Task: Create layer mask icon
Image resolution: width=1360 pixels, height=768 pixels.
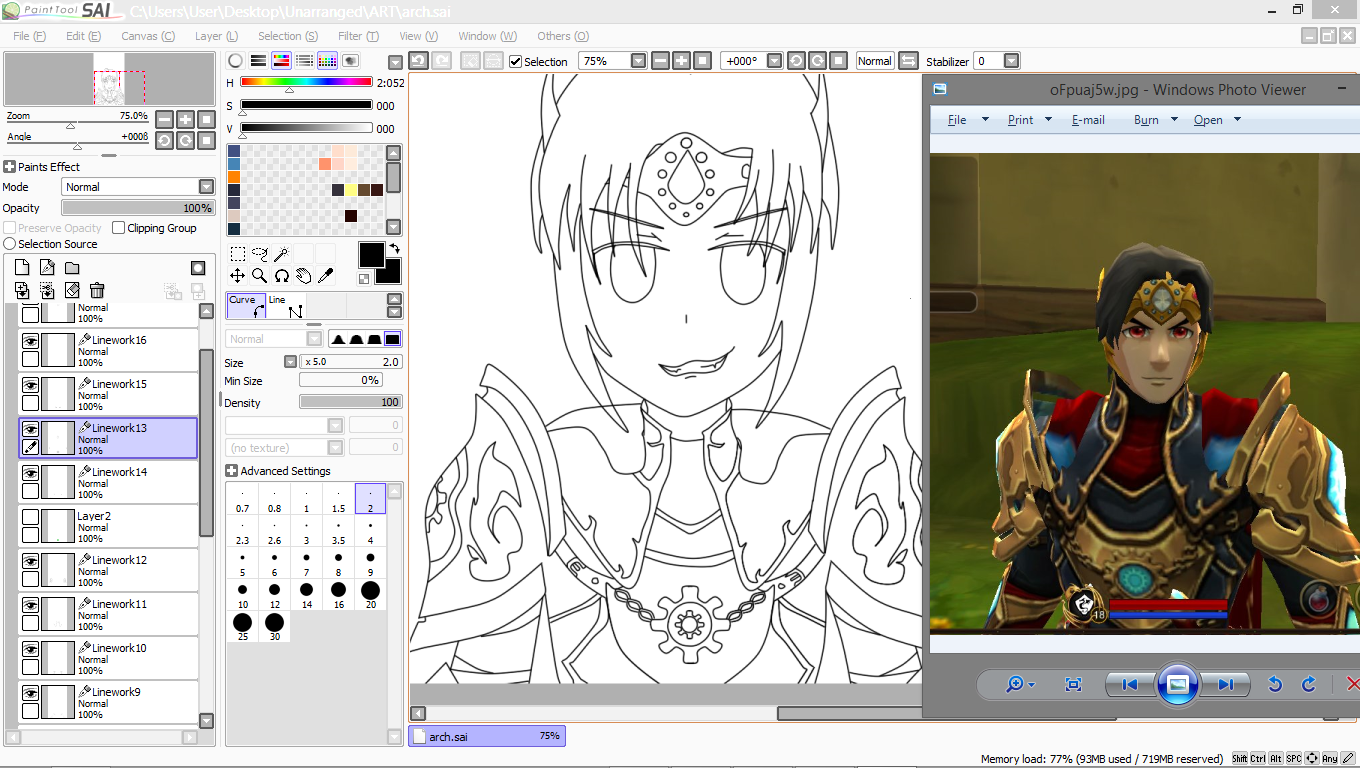Action: [198, 268]
